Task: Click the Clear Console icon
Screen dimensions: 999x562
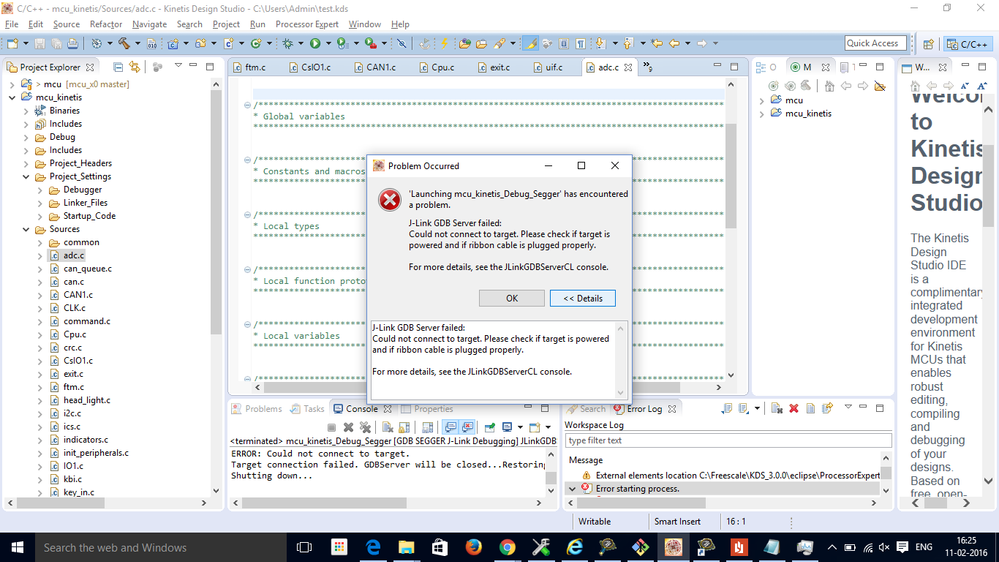Action: coord(387,427)
